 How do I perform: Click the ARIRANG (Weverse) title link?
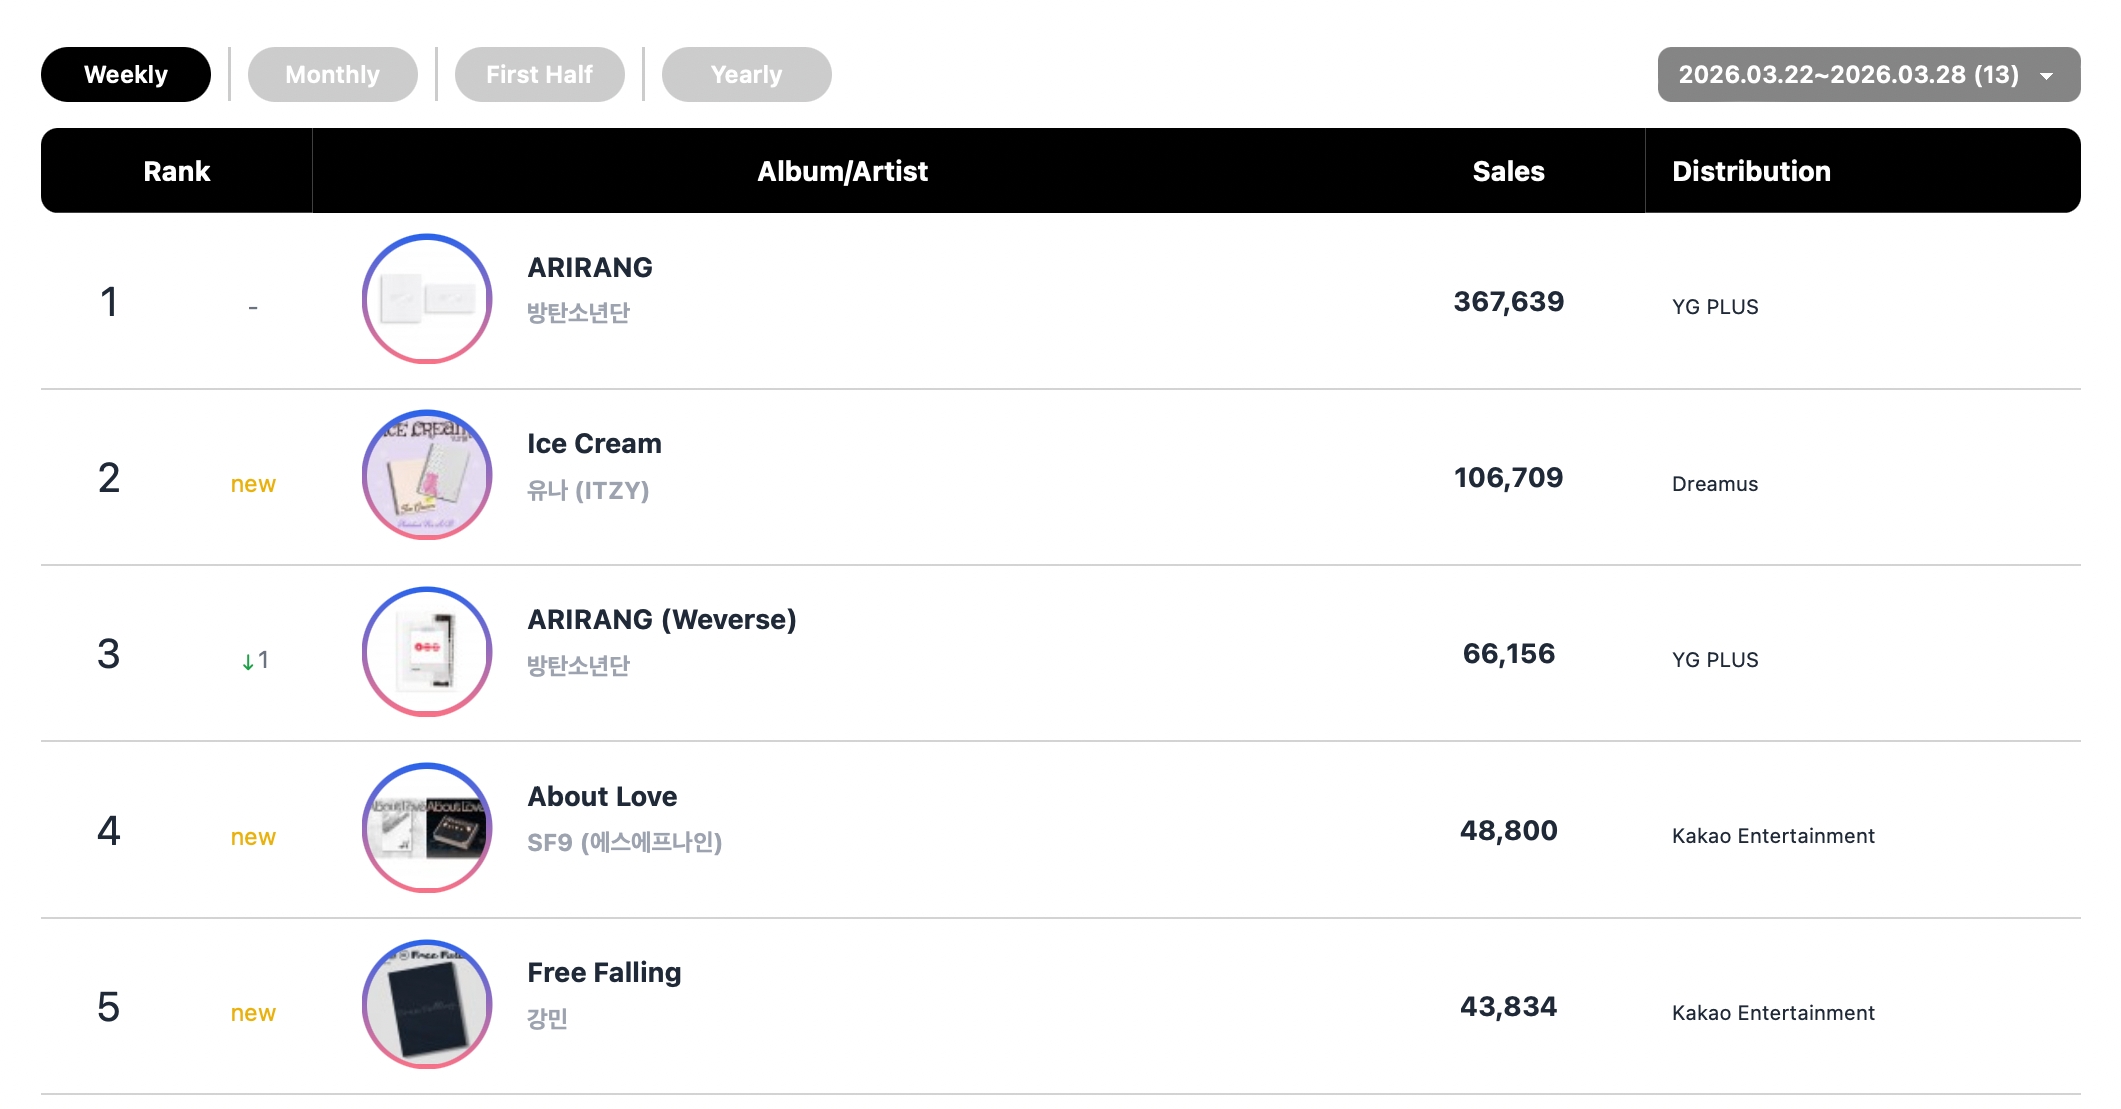(x=661, y=620)
